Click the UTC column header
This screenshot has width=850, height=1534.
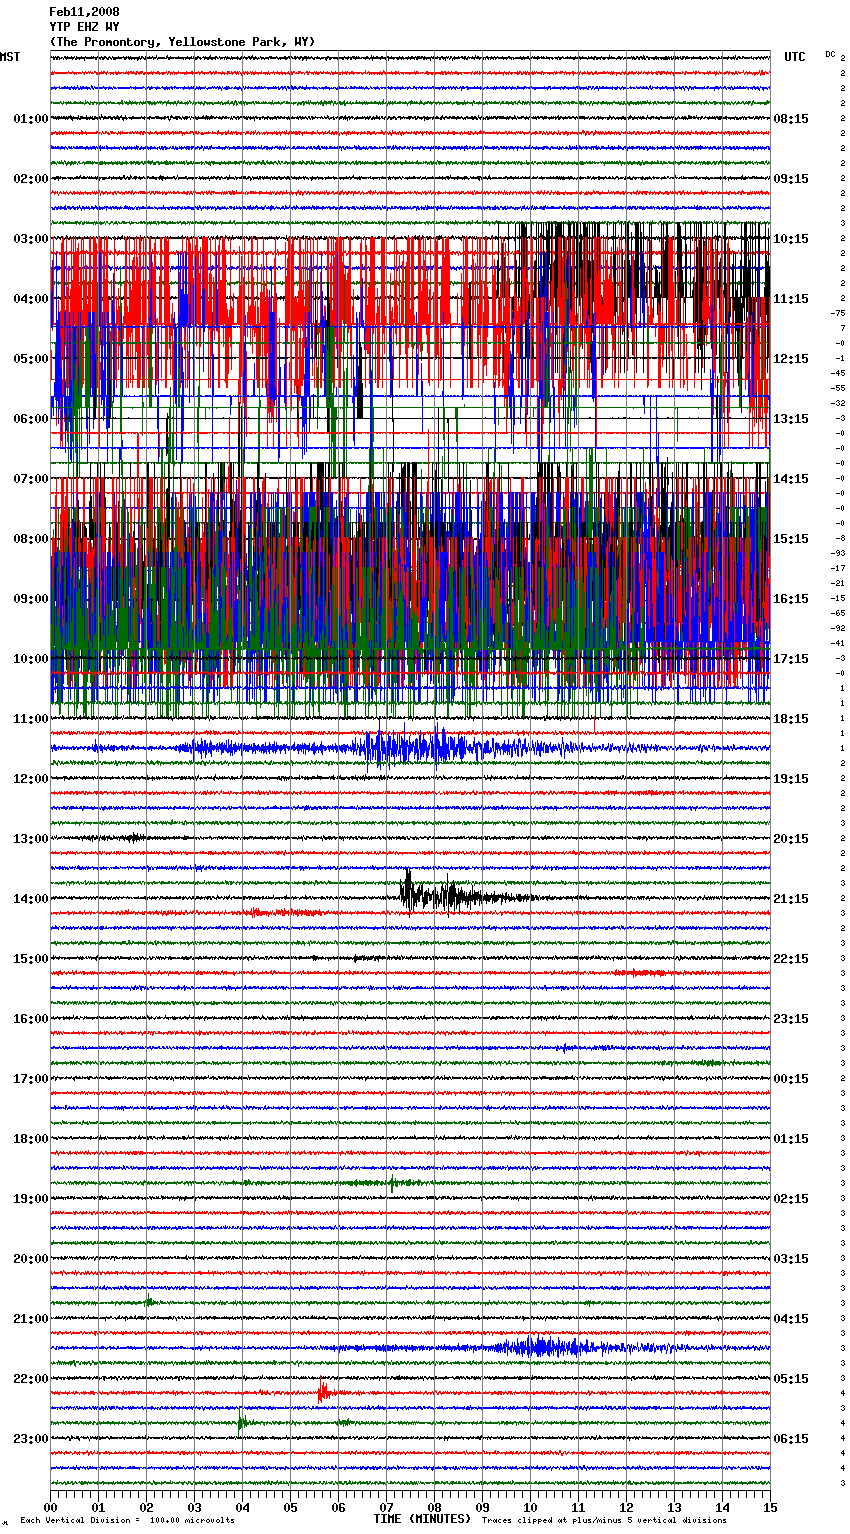click(795, 57)
